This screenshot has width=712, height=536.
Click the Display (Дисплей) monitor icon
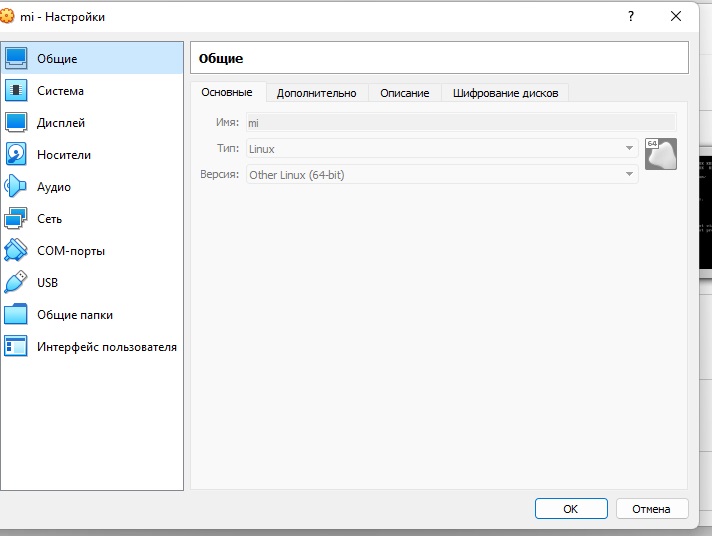17,122
